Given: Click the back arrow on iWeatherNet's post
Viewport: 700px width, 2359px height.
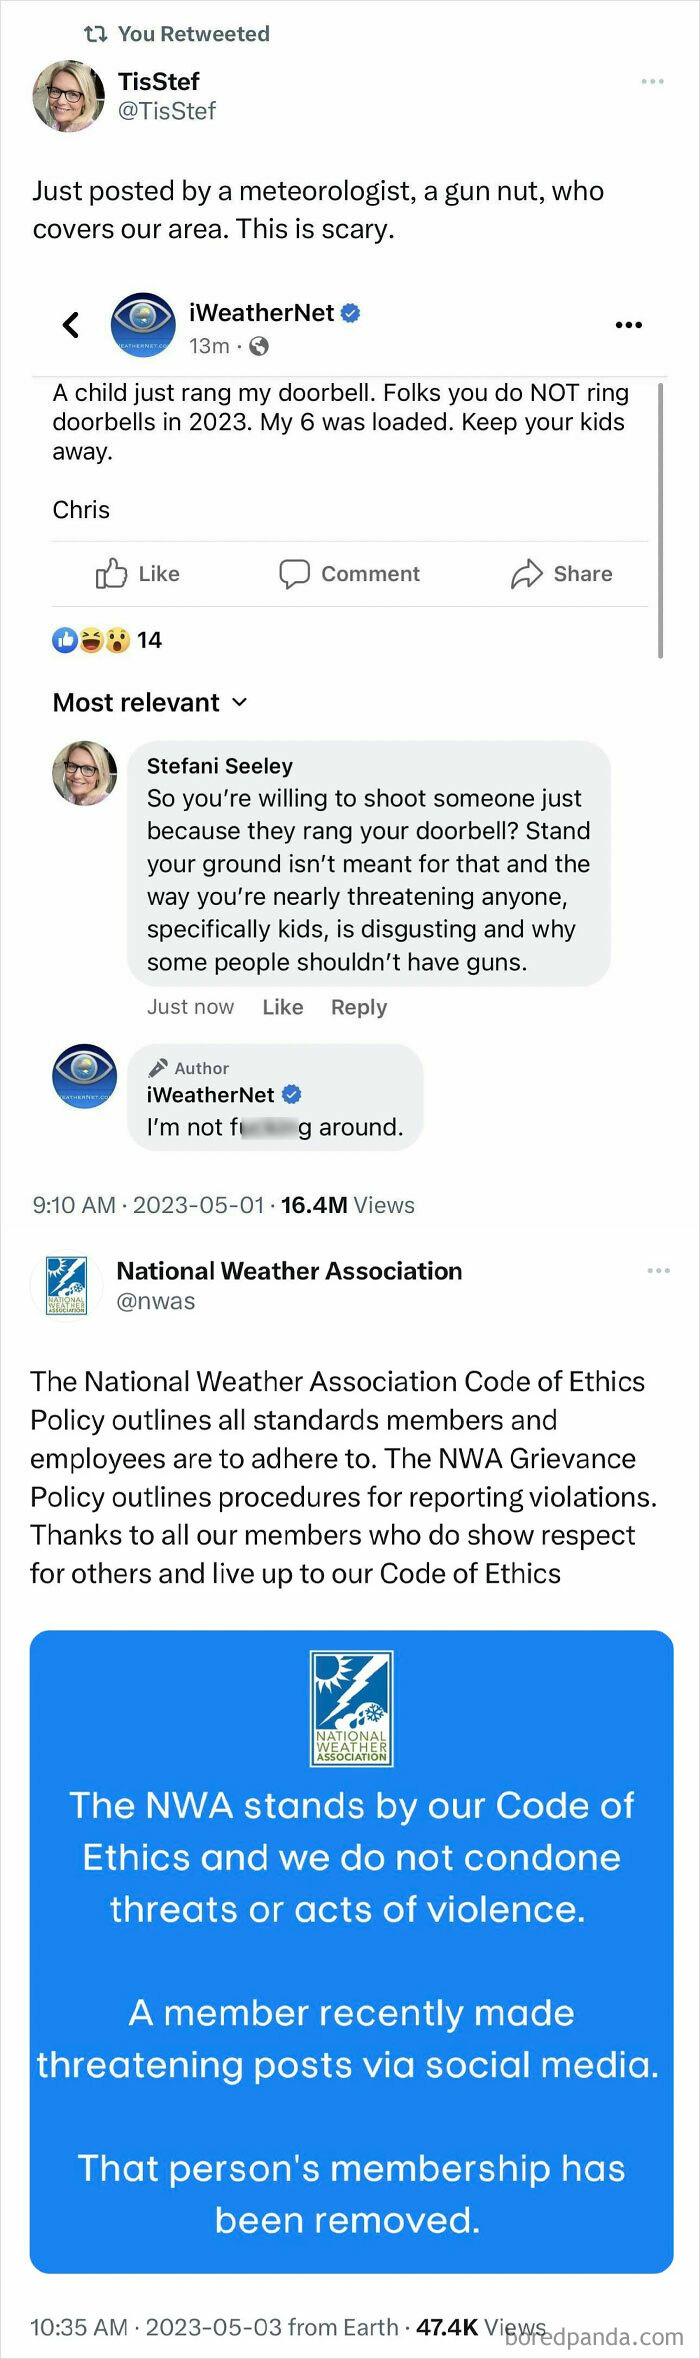Looking at the screenshot, I should click(71, 324).
